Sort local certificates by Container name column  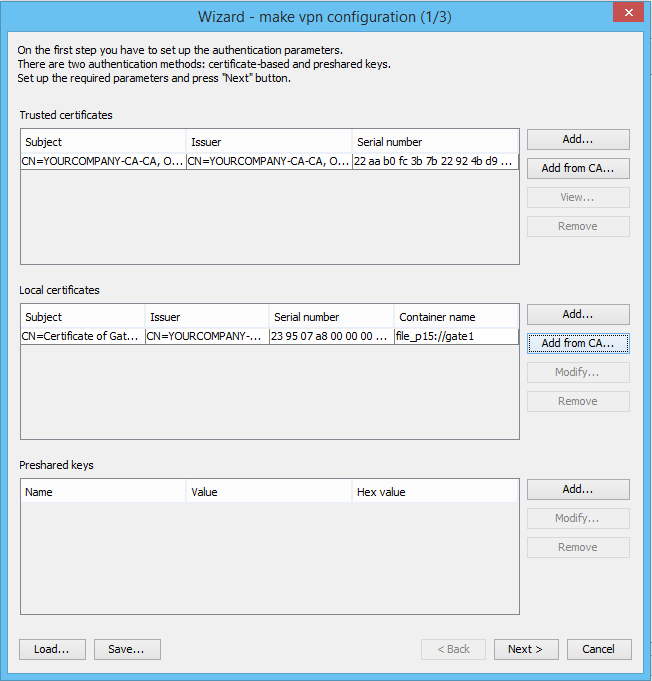(456, 317)
